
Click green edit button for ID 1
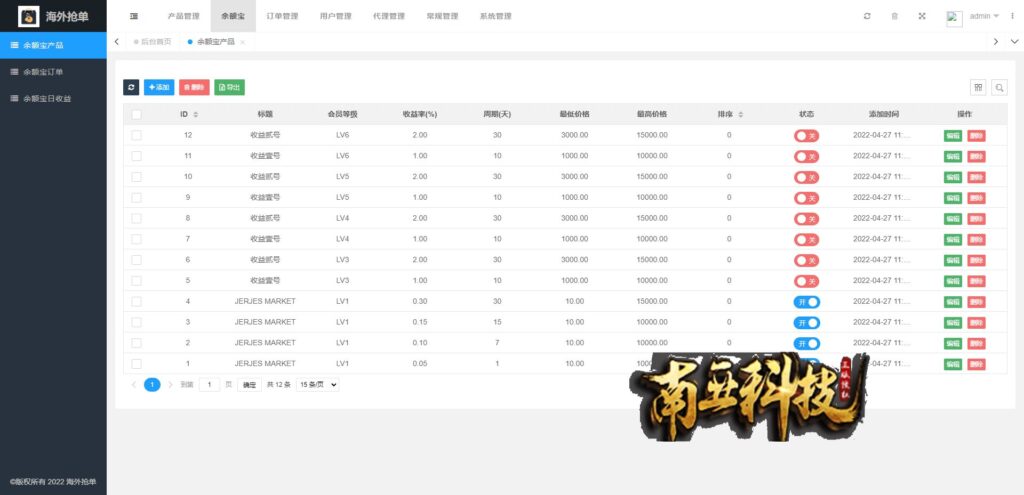click(x=953, y=364)
